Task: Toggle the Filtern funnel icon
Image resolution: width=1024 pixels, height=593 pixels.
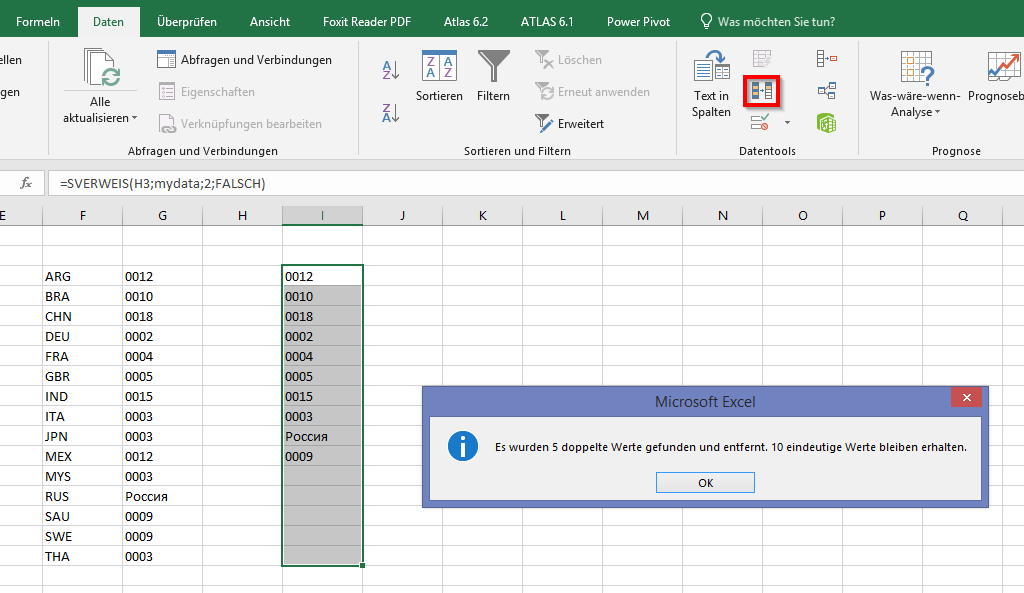Action: click(493, 68)
